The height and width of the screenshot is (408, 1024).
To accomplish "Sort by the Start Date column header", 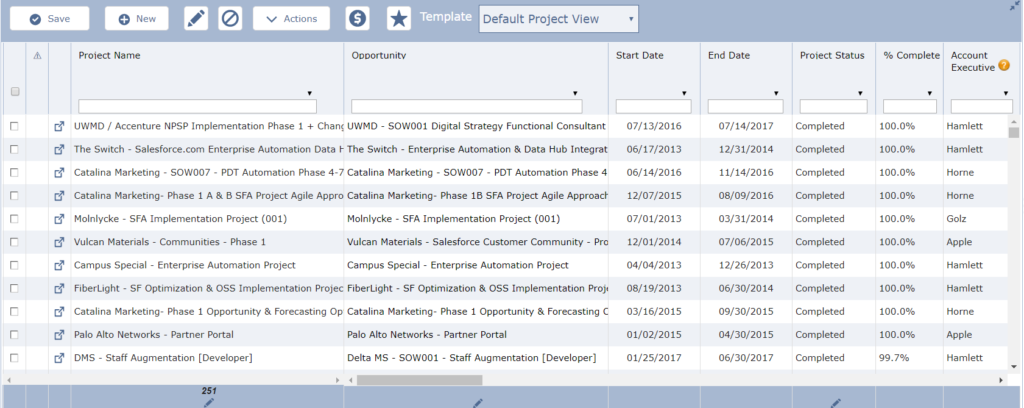I will (x=639, y=56).
